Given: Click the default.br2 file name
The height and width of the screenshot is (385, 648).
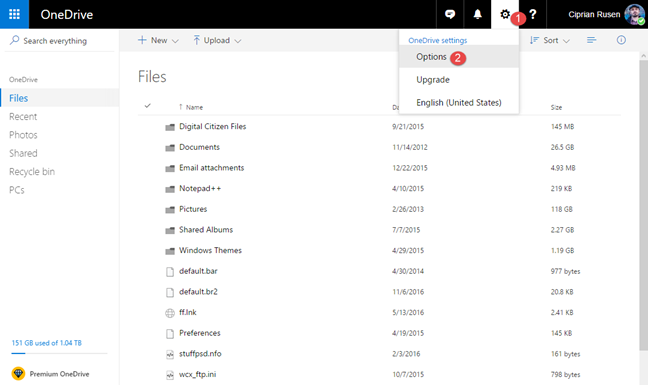Looking at the screenshot, I should pos(198,292).
